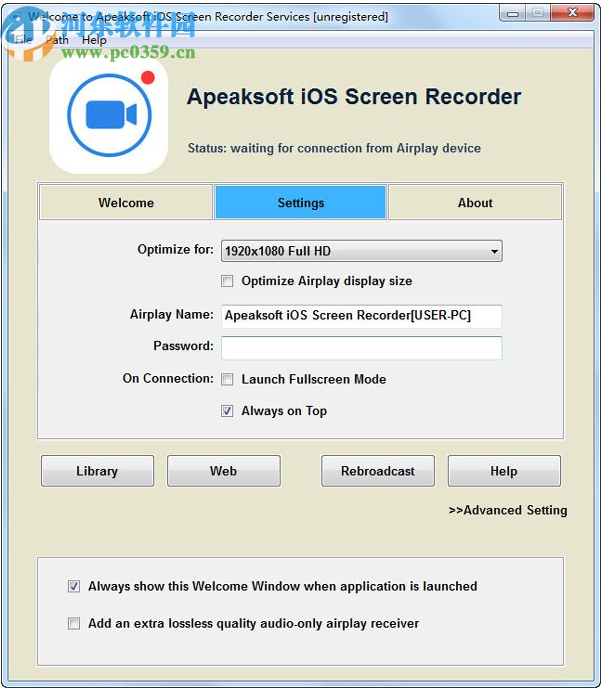Click the Rebroadcast button
This screenshot has width=604, height=690.
378,471
